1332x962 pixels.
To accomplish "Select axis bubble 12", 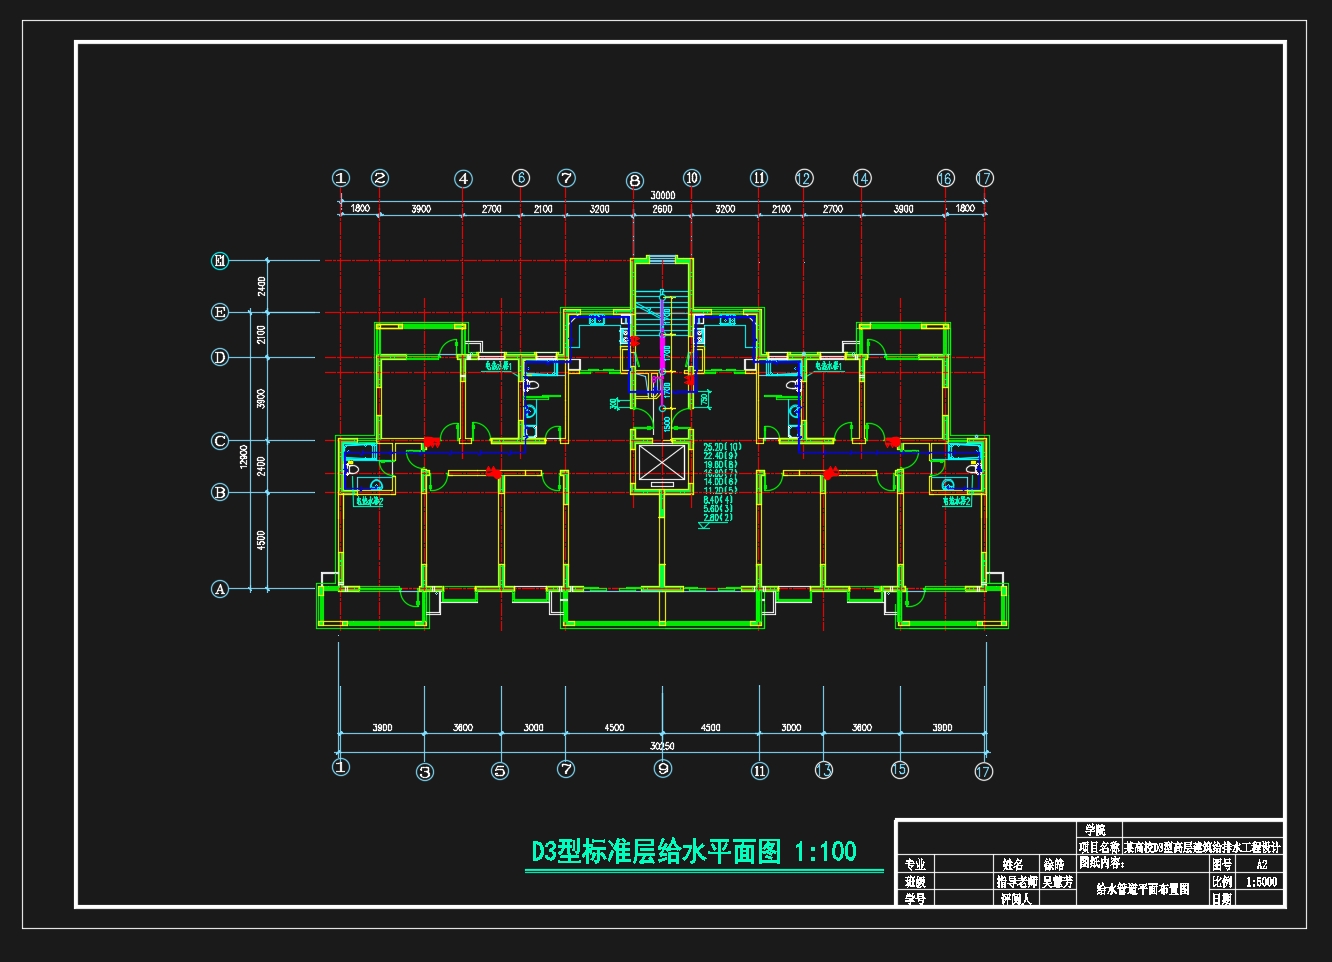I will click(804, 178).
